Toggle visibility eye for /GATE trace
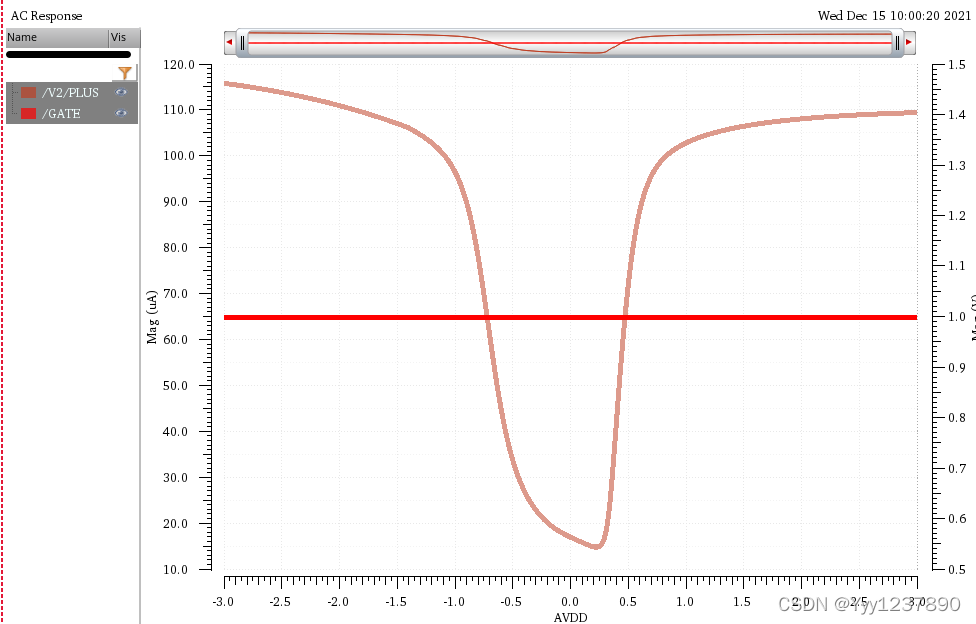The height and width of the screenshot is (624, 976). (121, 113)
